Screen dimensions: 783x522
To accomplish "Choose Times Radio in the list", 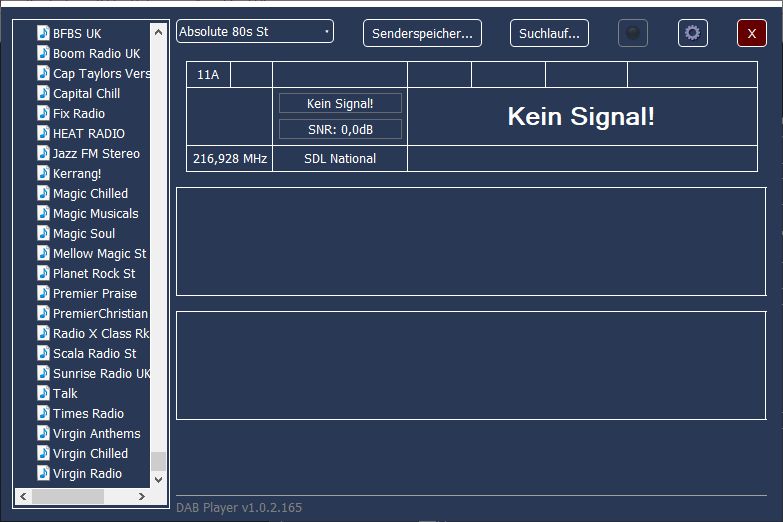I will point(88,413).
